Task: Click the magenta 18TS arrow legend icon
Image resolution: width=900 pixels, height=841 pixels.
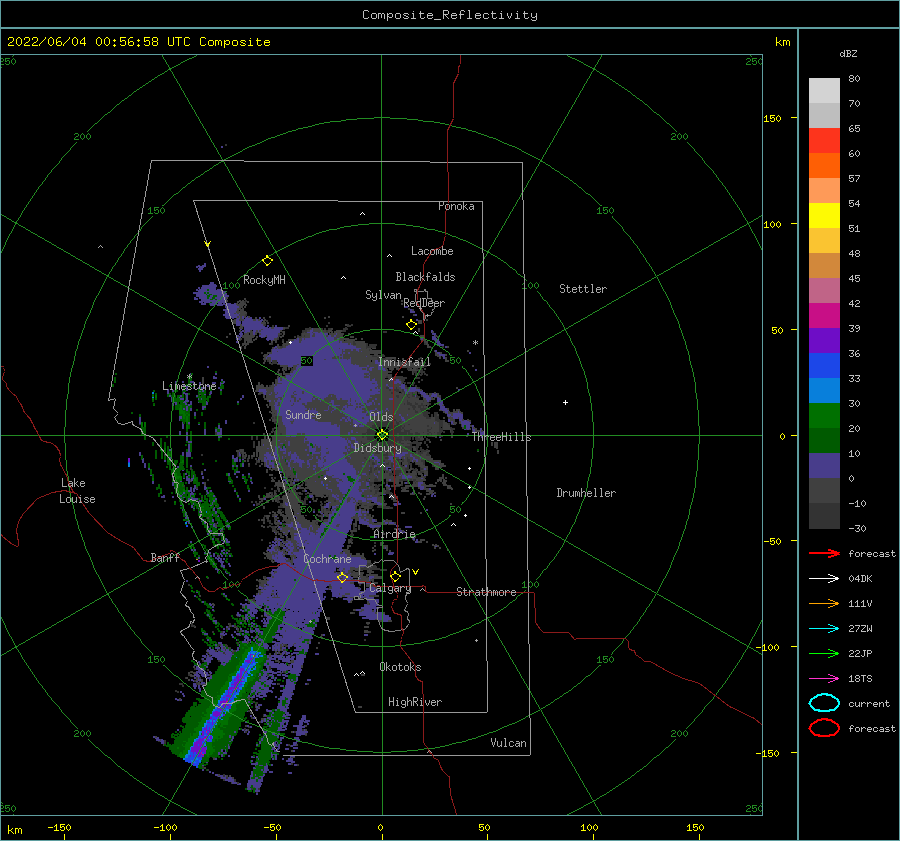Action: click(x=824, y=679)
